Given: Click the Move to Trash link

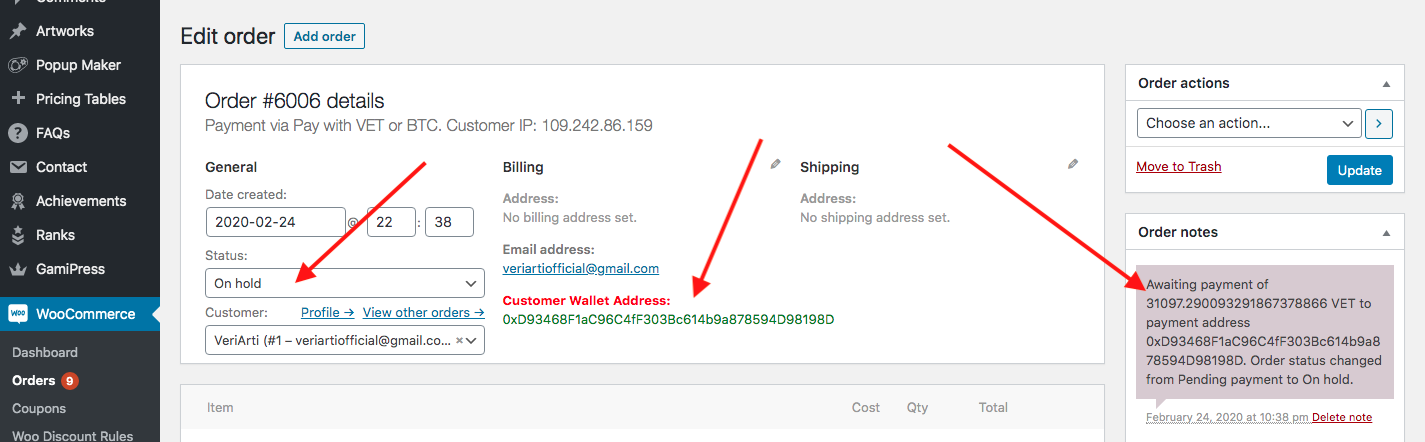Looking at the screenshot, I should coord(1179,167).
